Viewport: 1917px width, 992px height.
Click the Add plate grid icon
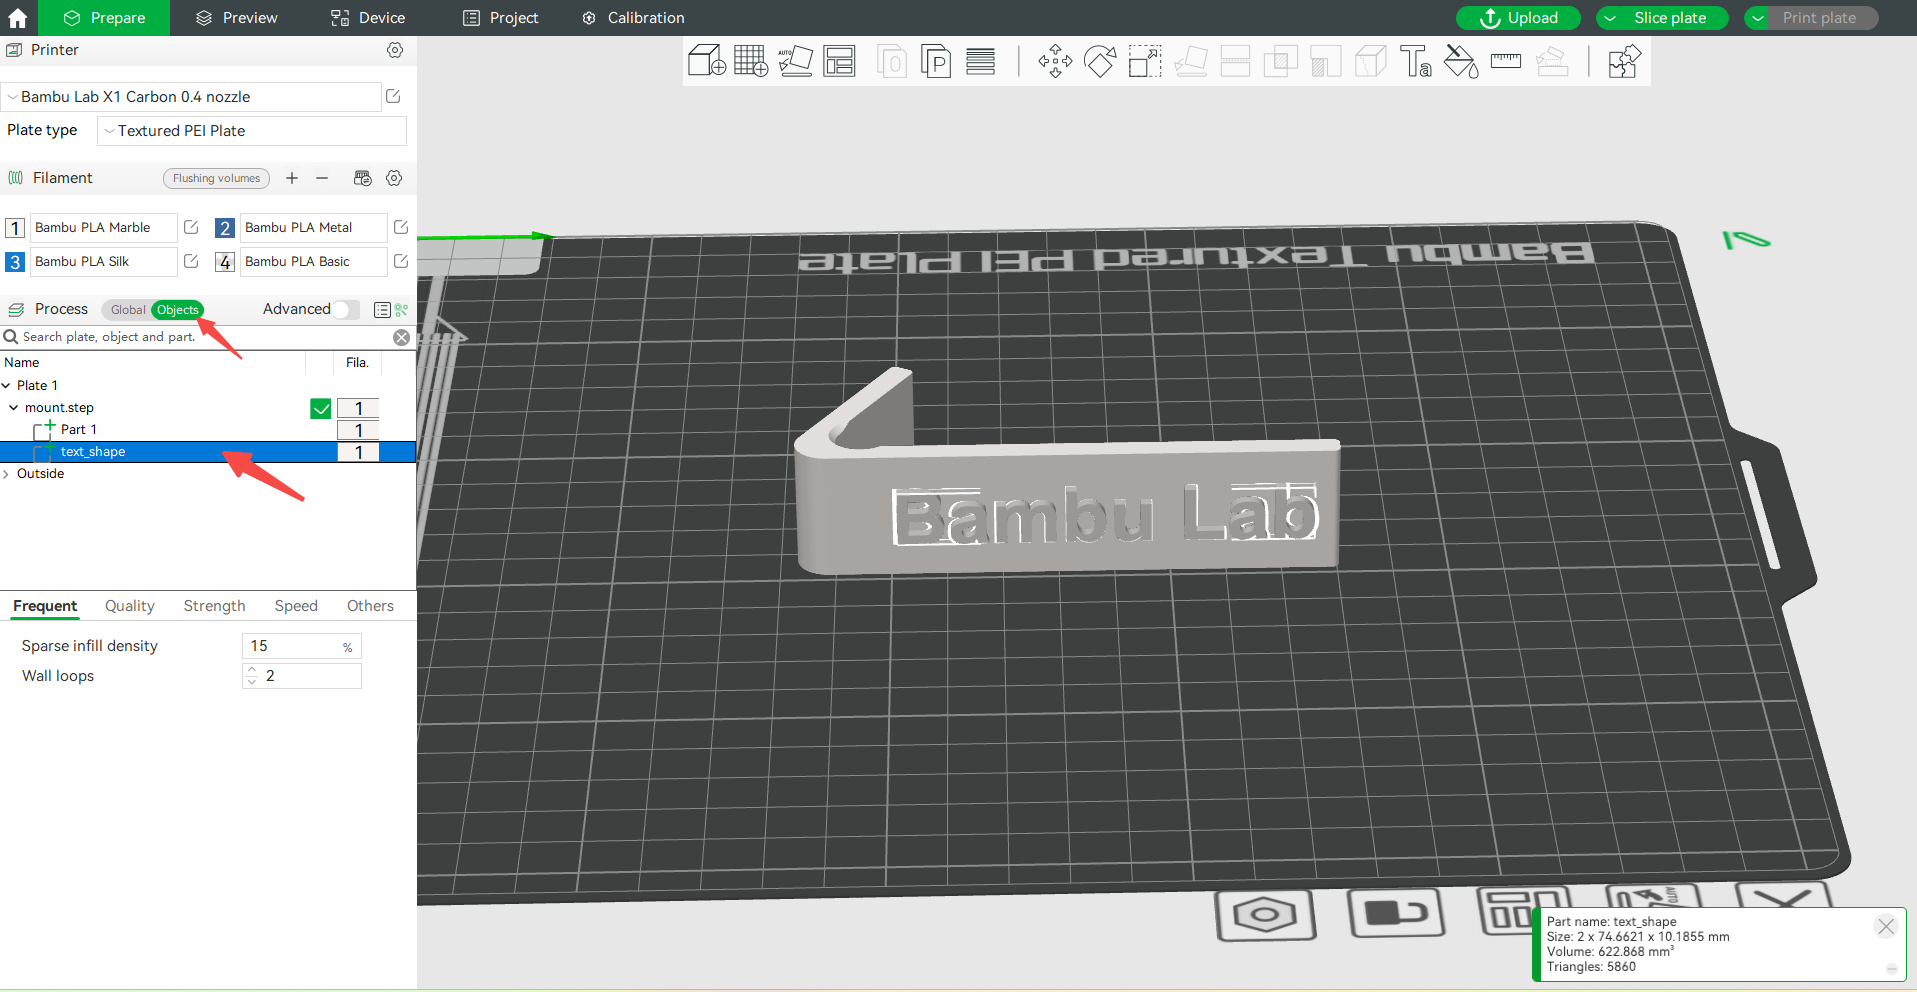click(751, 61)
